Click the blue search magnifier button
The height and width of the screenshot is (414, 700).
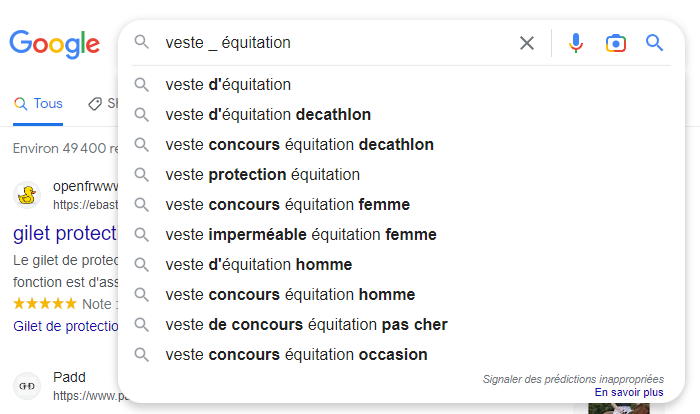coord(654,43)
